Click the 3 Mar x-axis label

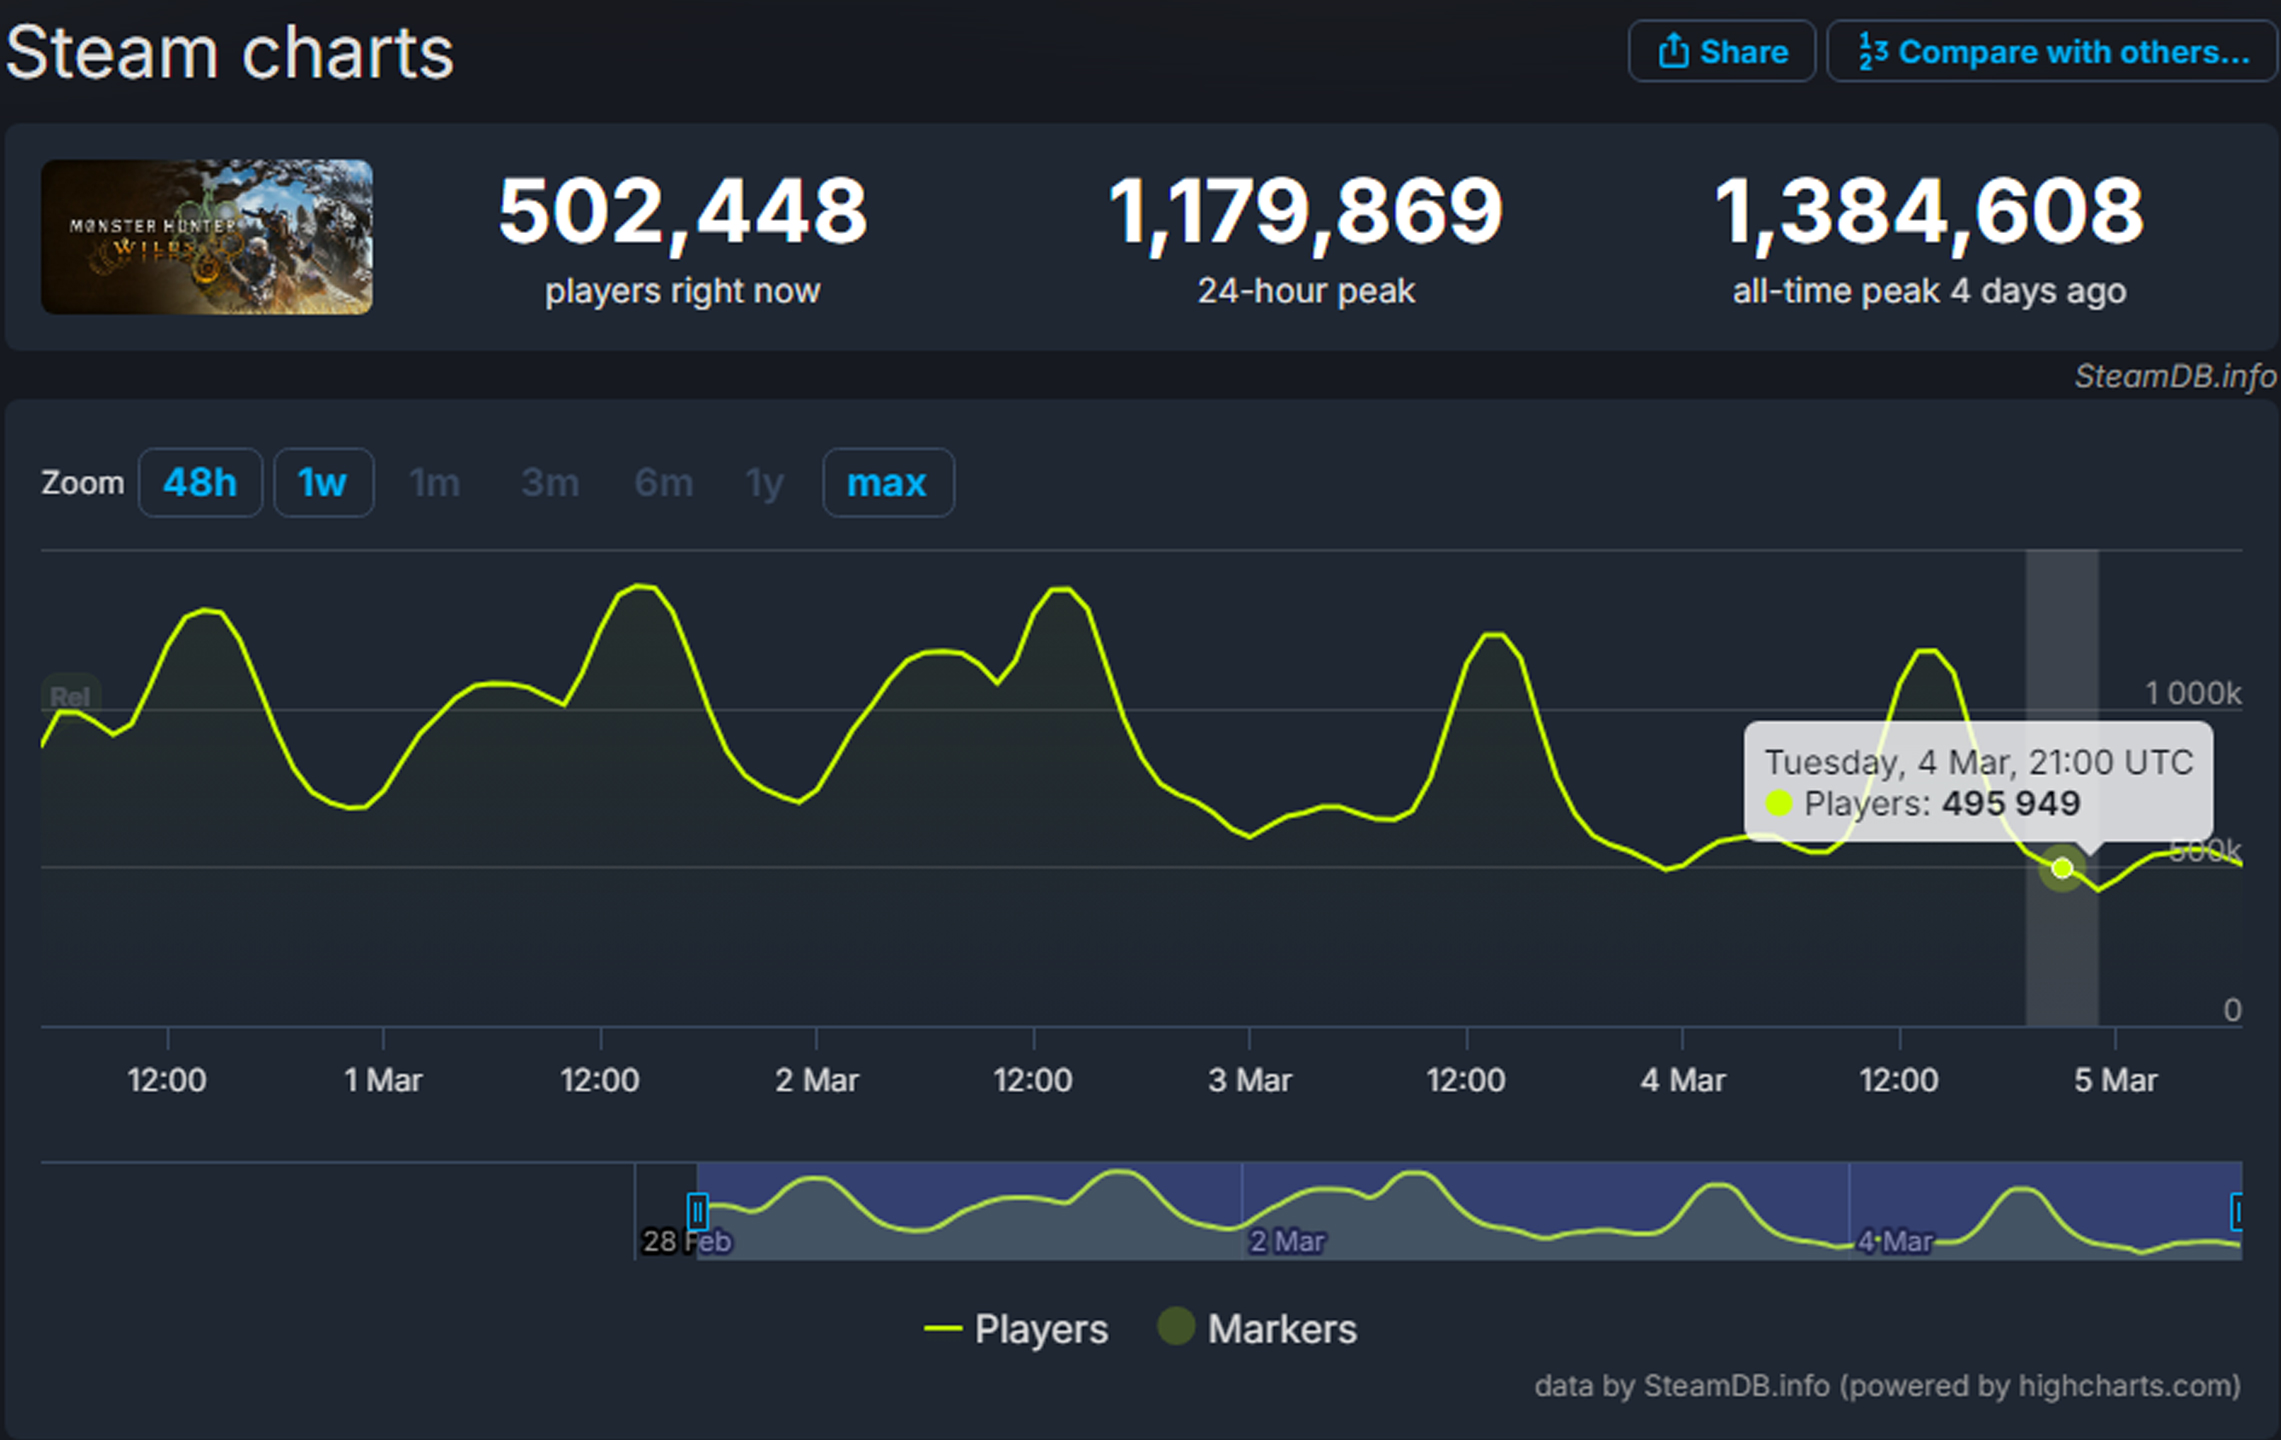pyautogui.click(x=1250, y=1080)
